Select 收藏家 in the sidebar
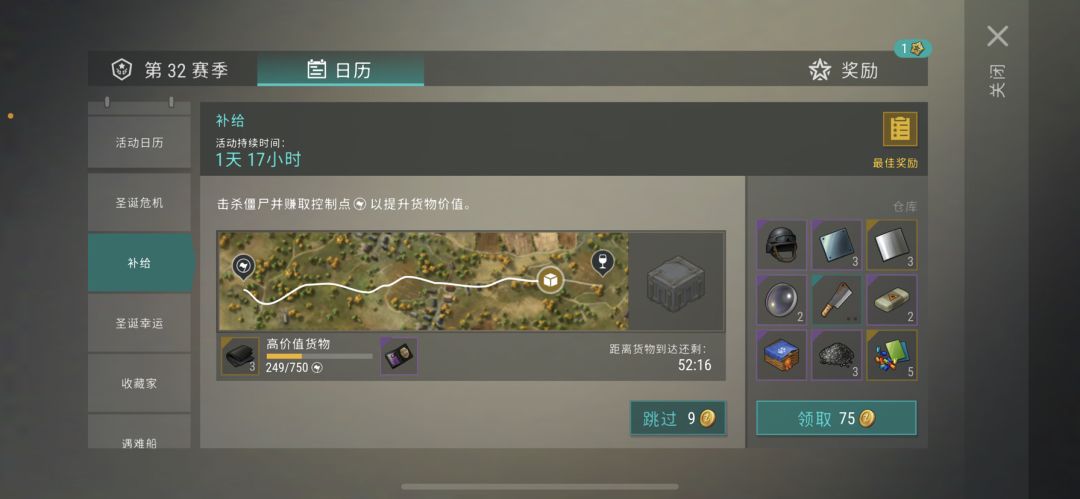The height and width of the screenshot is (499, 1080). coord(139,383)
